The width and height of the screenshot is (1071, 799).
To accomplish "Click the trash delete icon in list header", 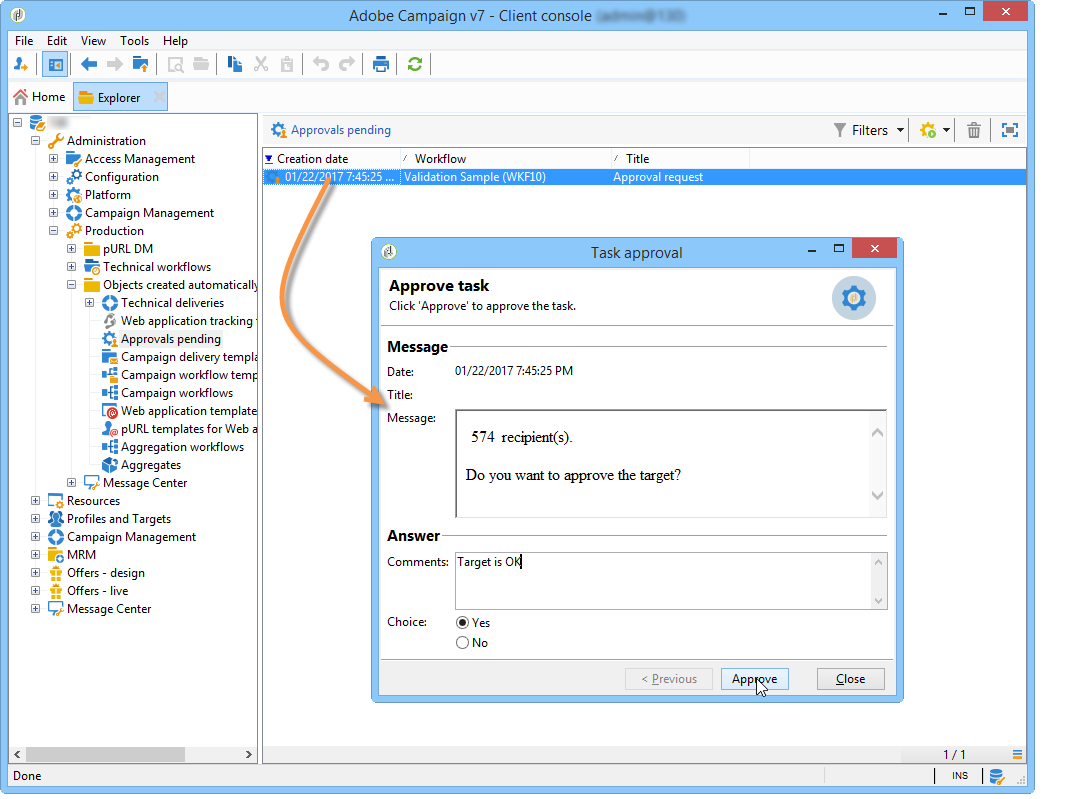I will click(x=974, y=130).
